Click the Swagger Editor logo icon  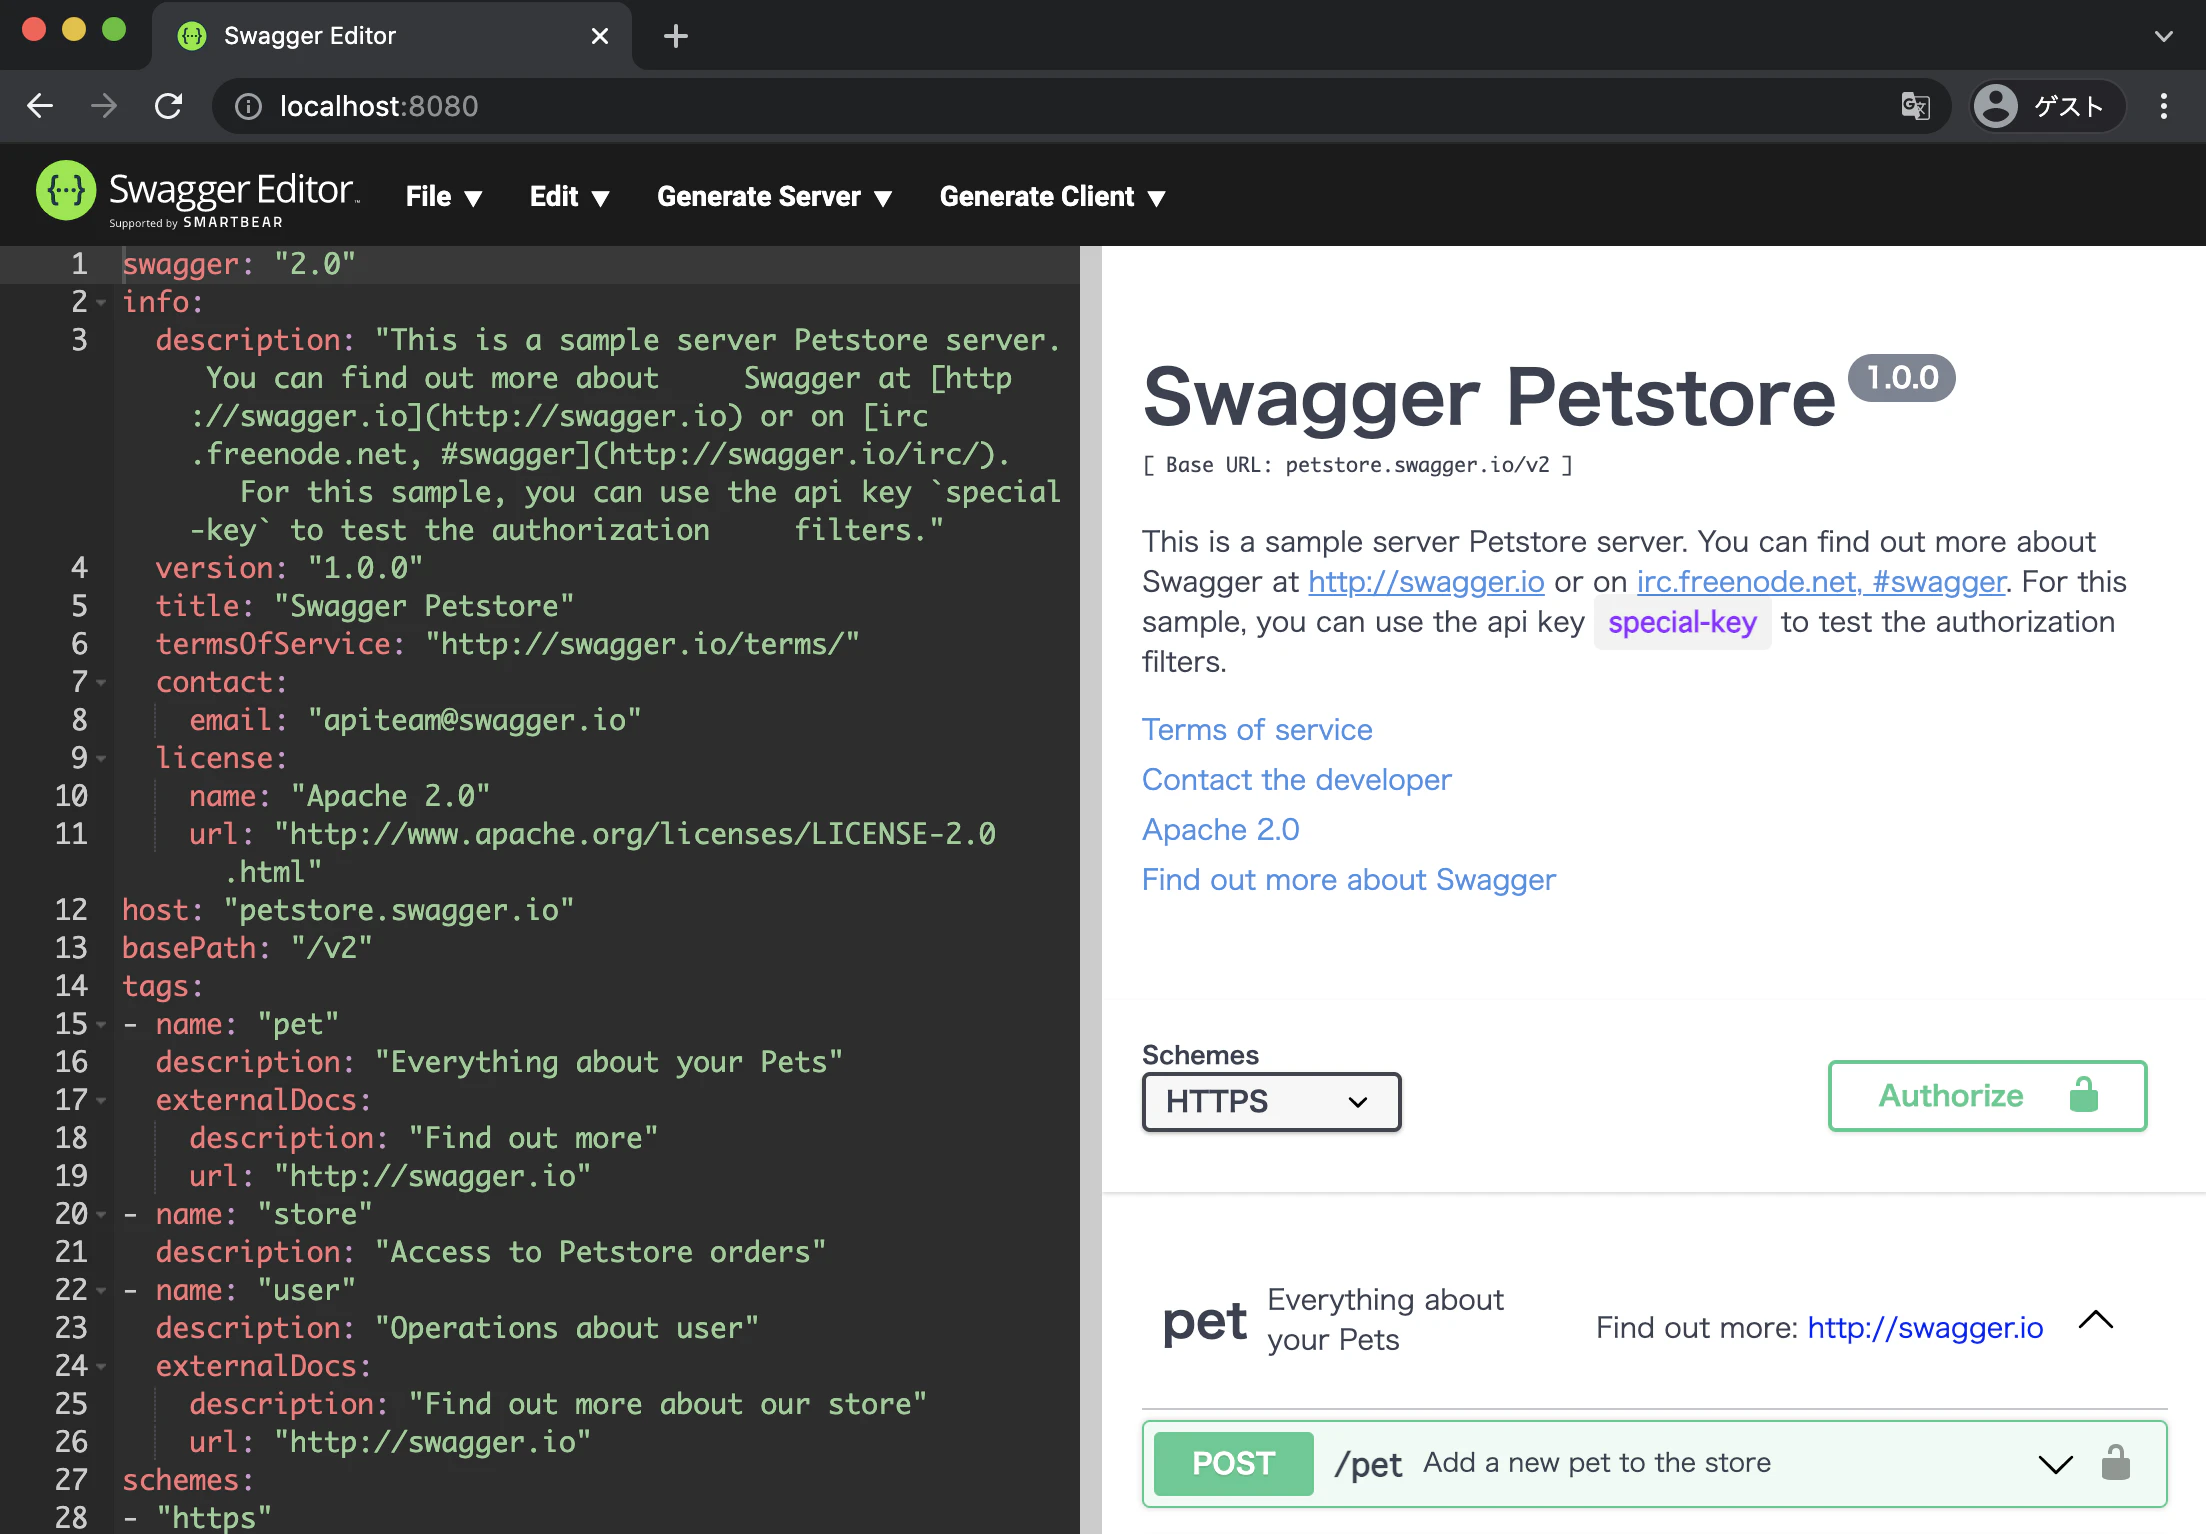[66, 190]
